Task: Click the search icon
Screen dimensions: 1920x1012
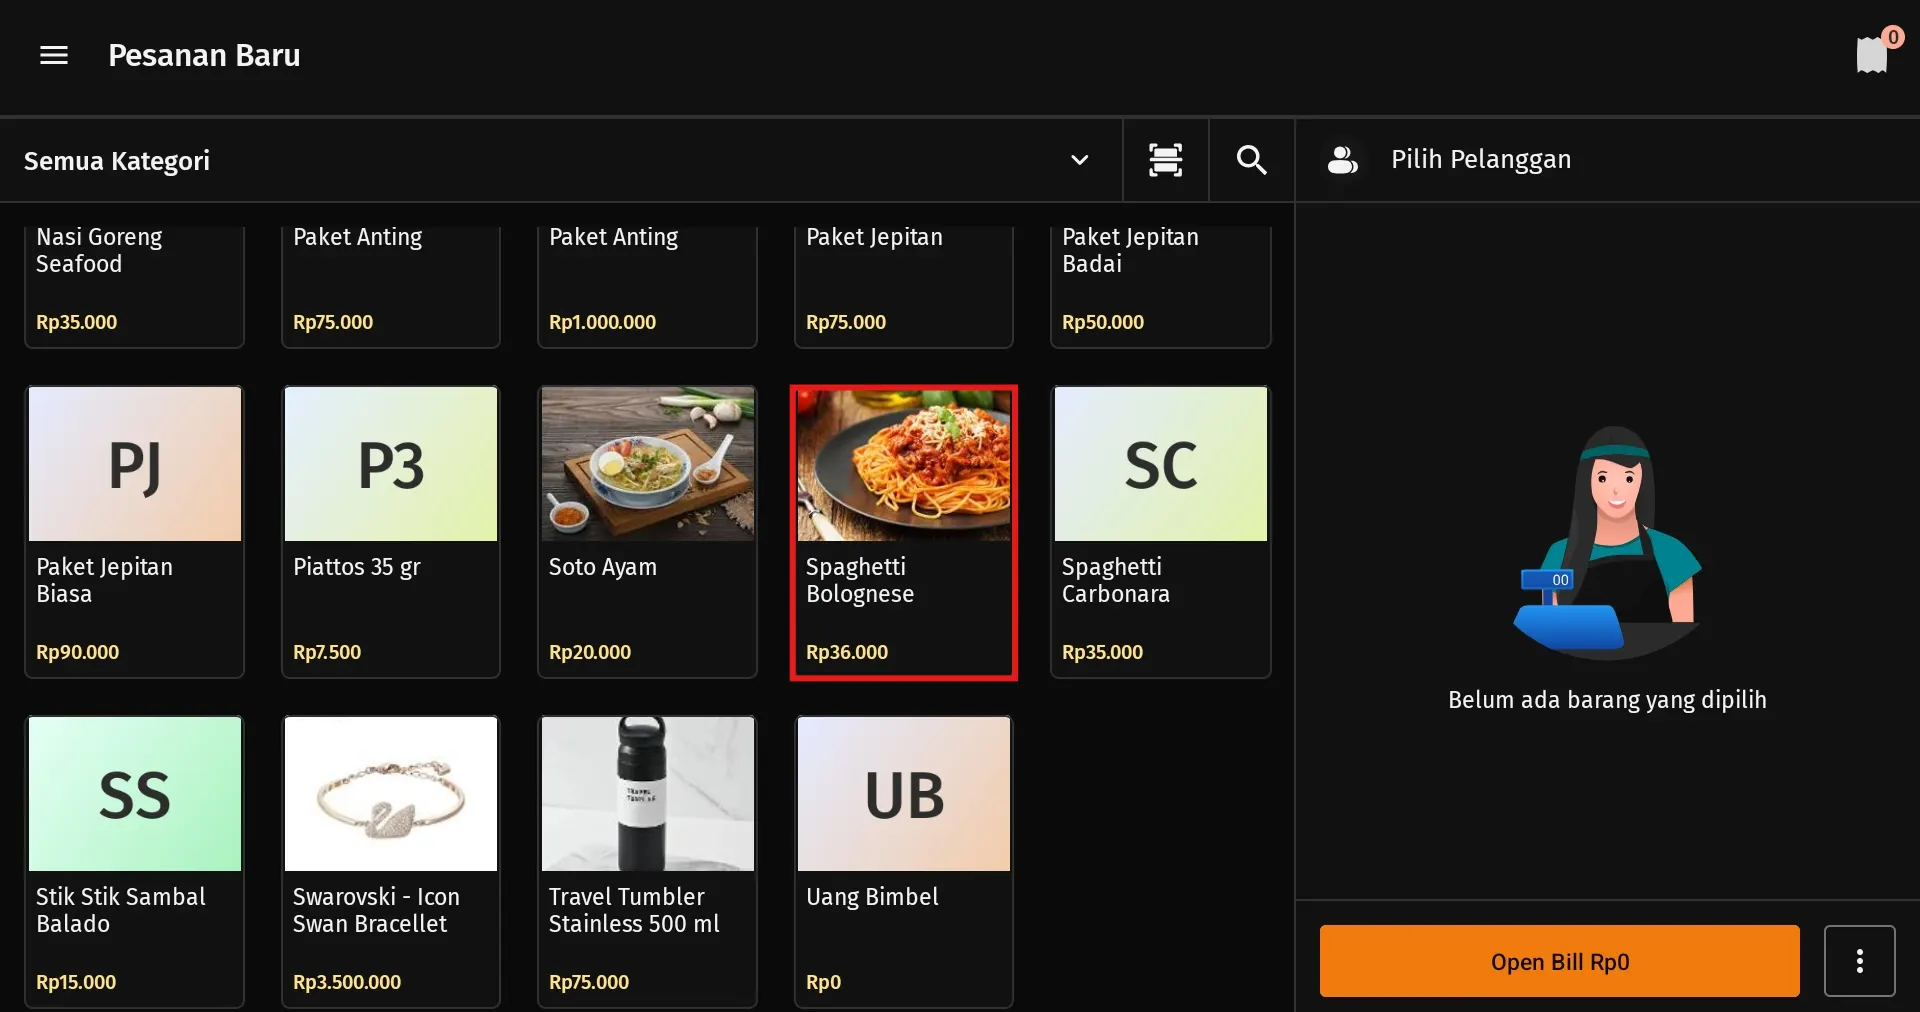Action: [x=1250, y=160]
